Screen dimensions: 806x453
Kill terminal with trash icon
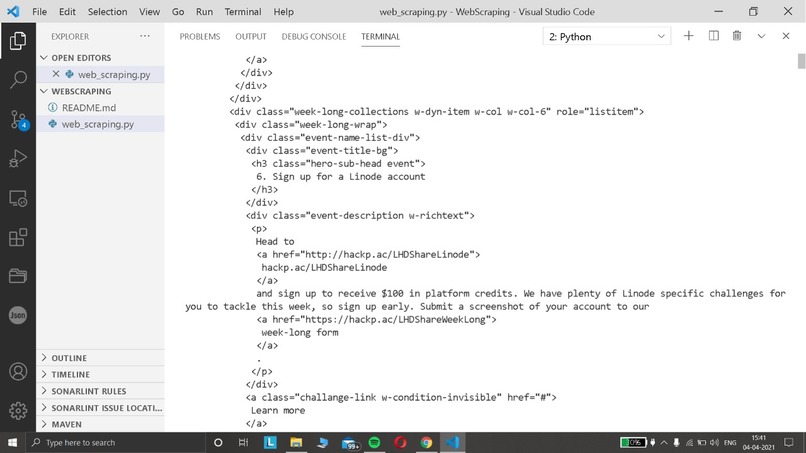click(x=737, y=36)
